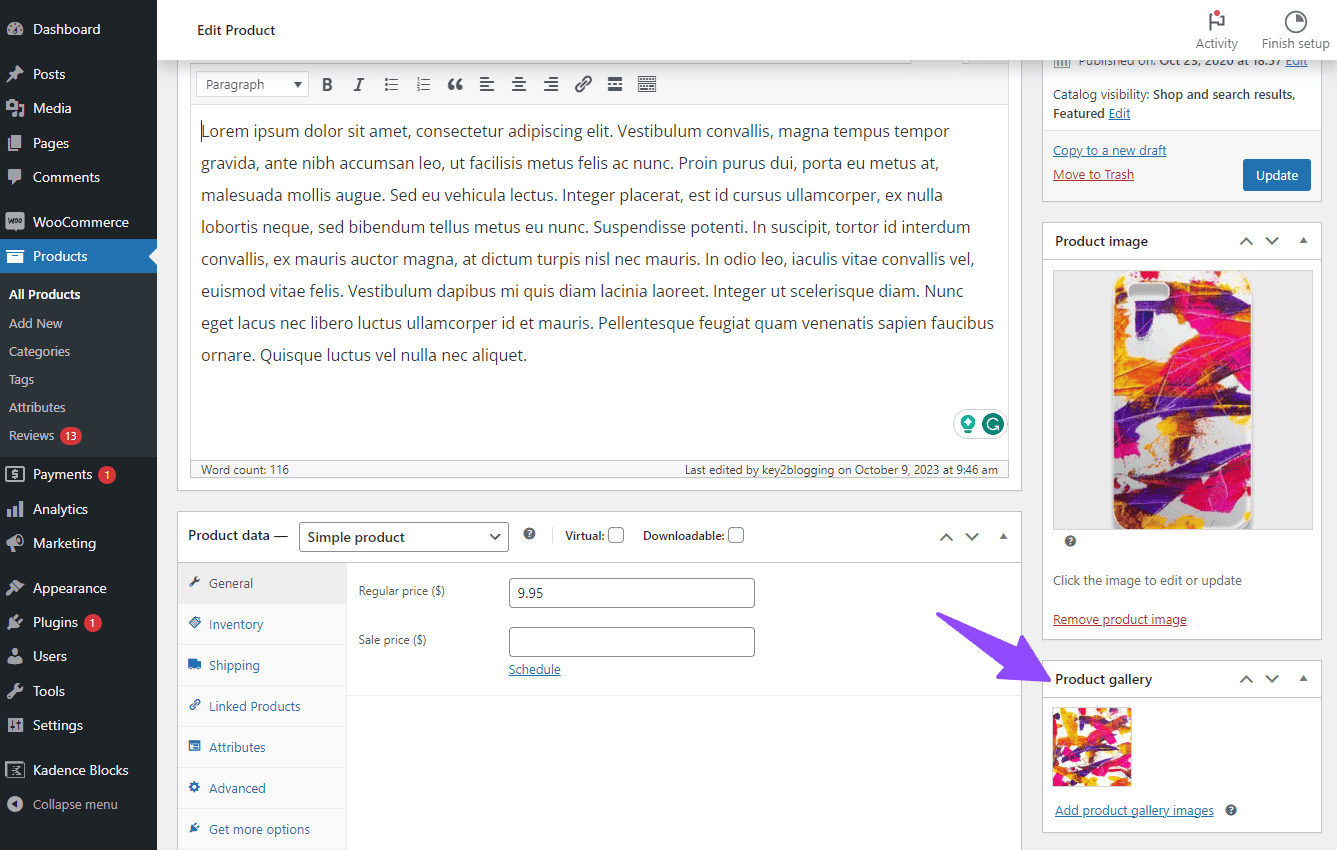
Task: Switch to the Inventory tab
Action: (x=234, y=623)
